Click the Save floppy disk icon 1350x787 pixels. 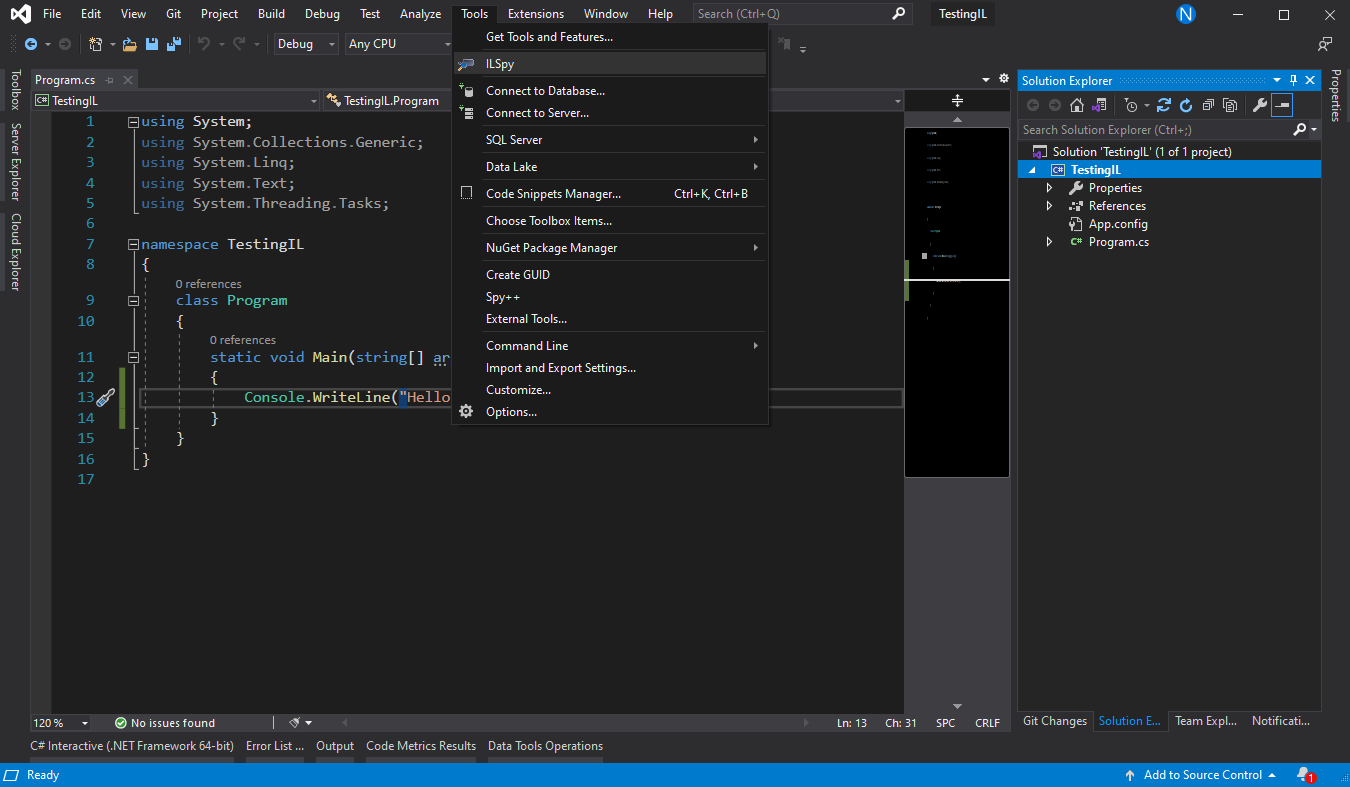pyautogui.click(x=152, y=44)
